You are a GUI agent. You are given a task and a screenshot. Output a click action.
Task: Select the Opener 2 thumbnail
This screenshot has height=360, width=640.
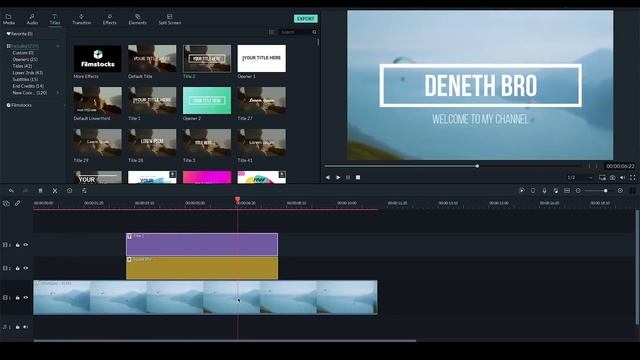coord(207,100)
